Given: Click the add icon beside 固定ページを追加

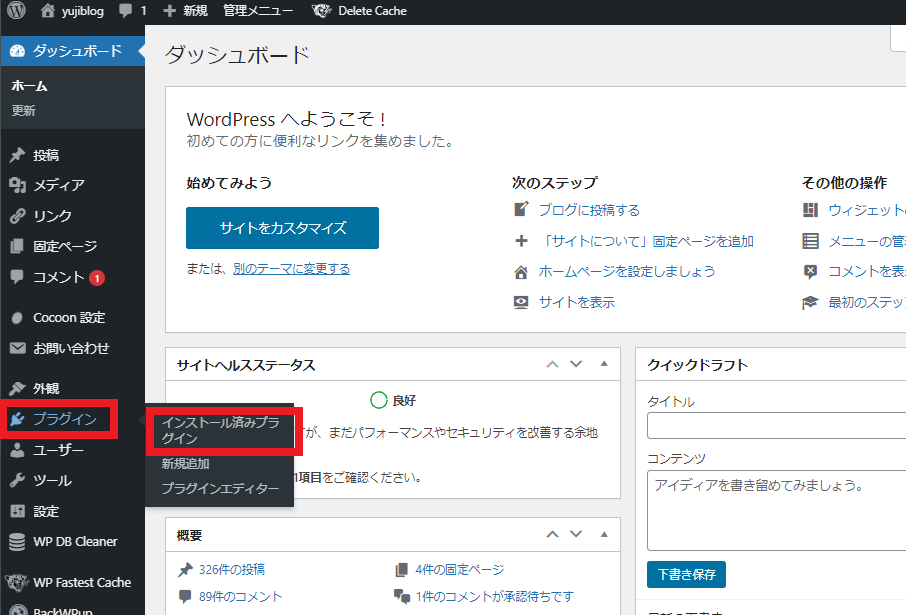Looking at the screenshot, I should 521,241.
